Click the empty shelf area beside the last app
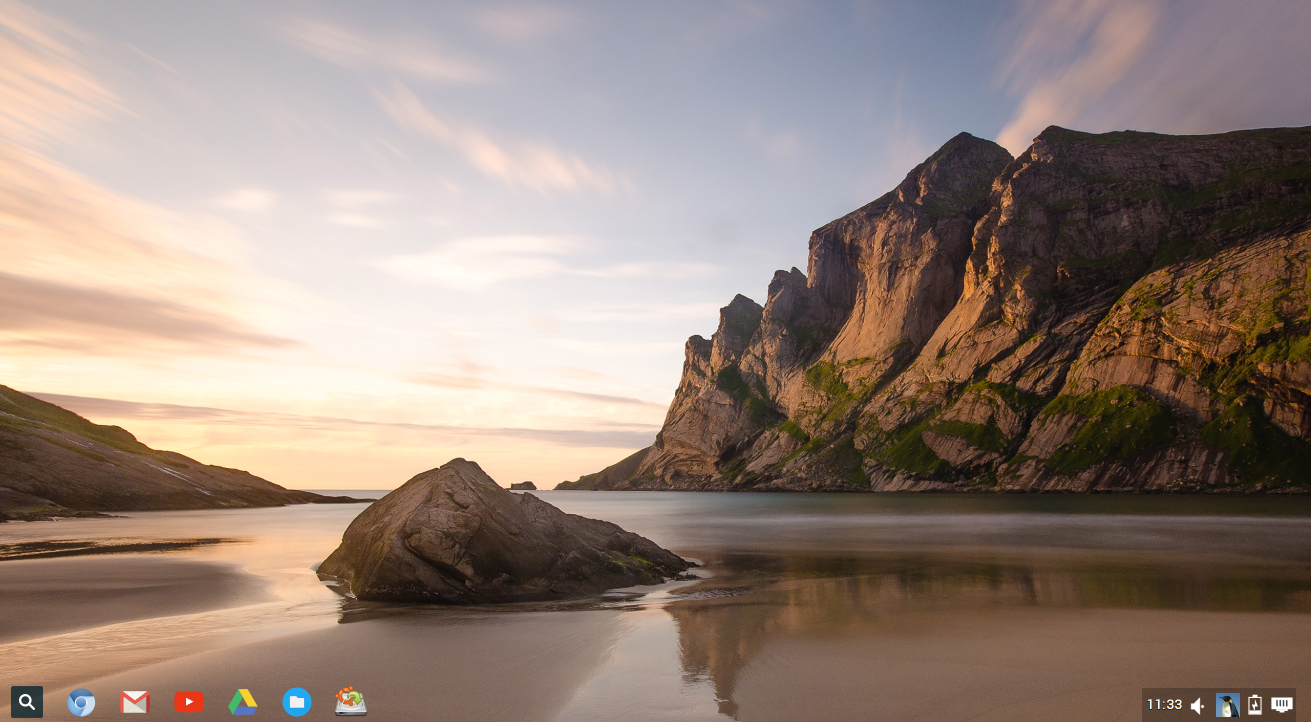 point(750,702)
